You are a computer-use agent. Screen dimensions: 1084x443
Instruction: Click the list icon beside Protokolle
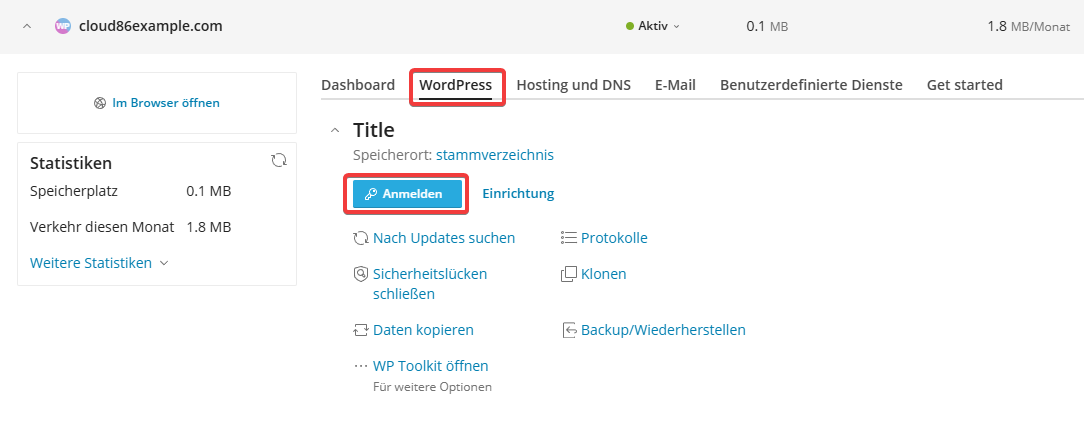click(x=569, y=238)
